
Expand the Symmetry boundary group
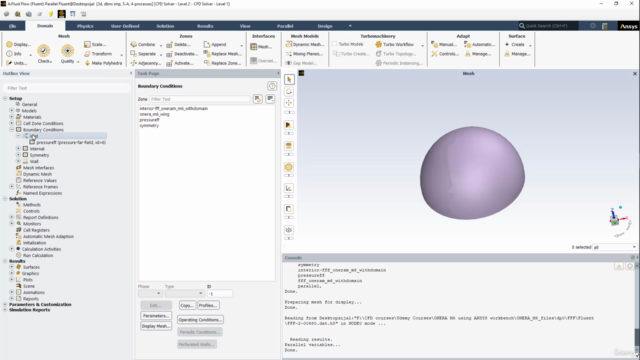[18, 155]
